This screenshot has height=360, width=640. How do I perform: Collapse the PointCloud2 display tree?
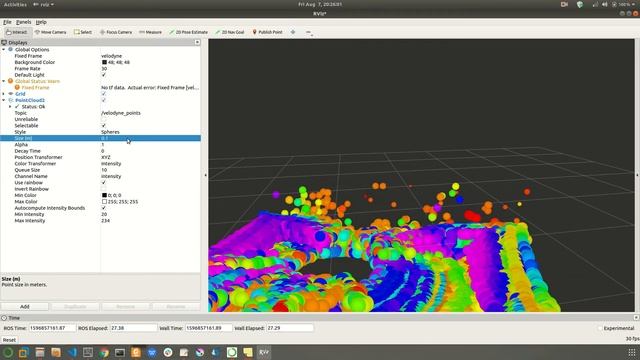click(4, 100)
